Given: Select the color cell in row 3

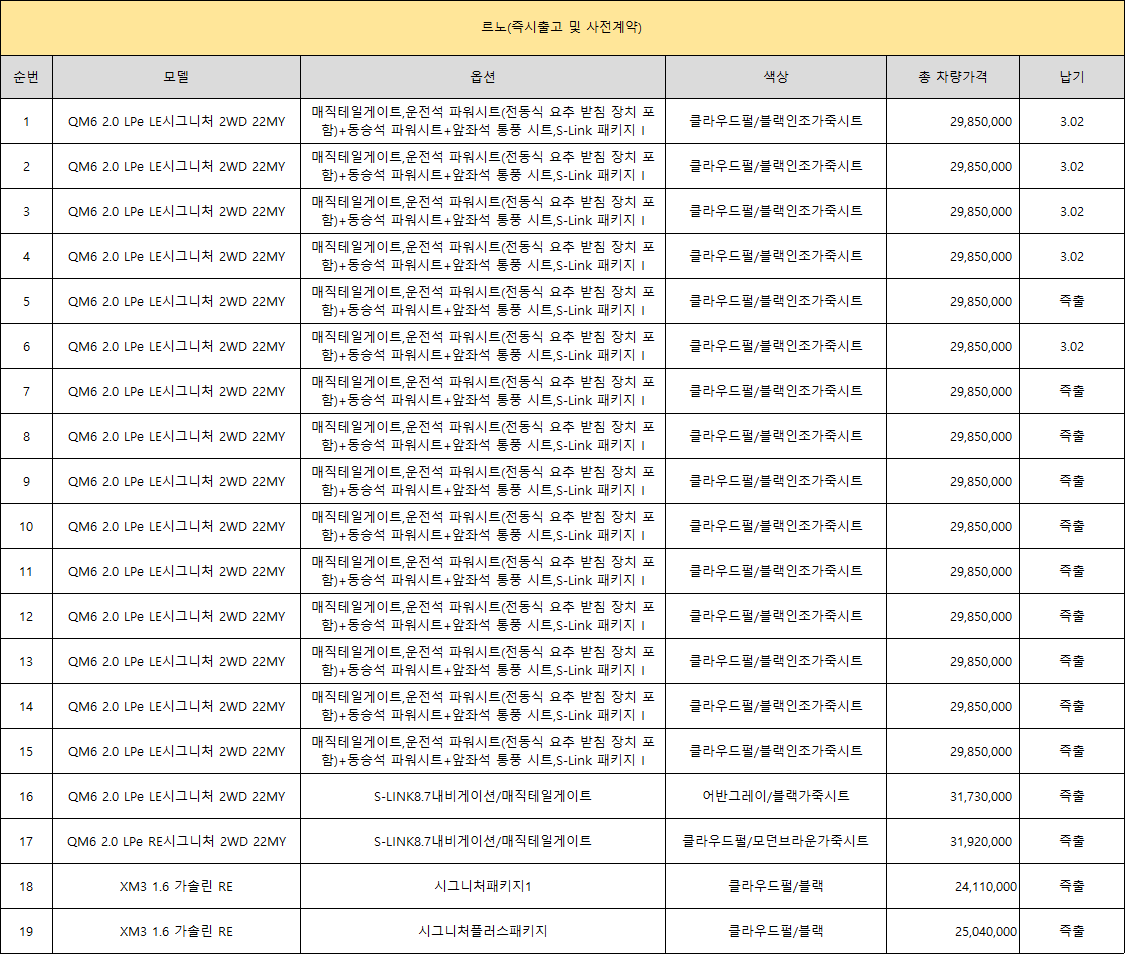Looking at the screenshot, I should [776, 212].
